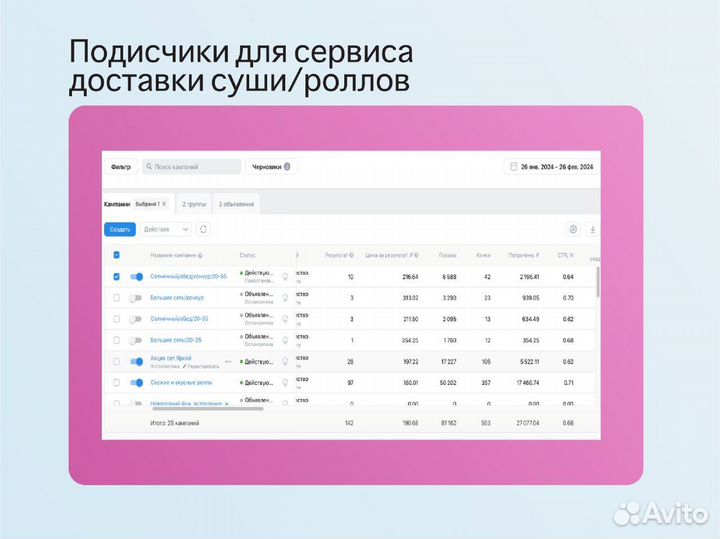Open campaign Большие сеты/конкур link

(x=177, y=298)
